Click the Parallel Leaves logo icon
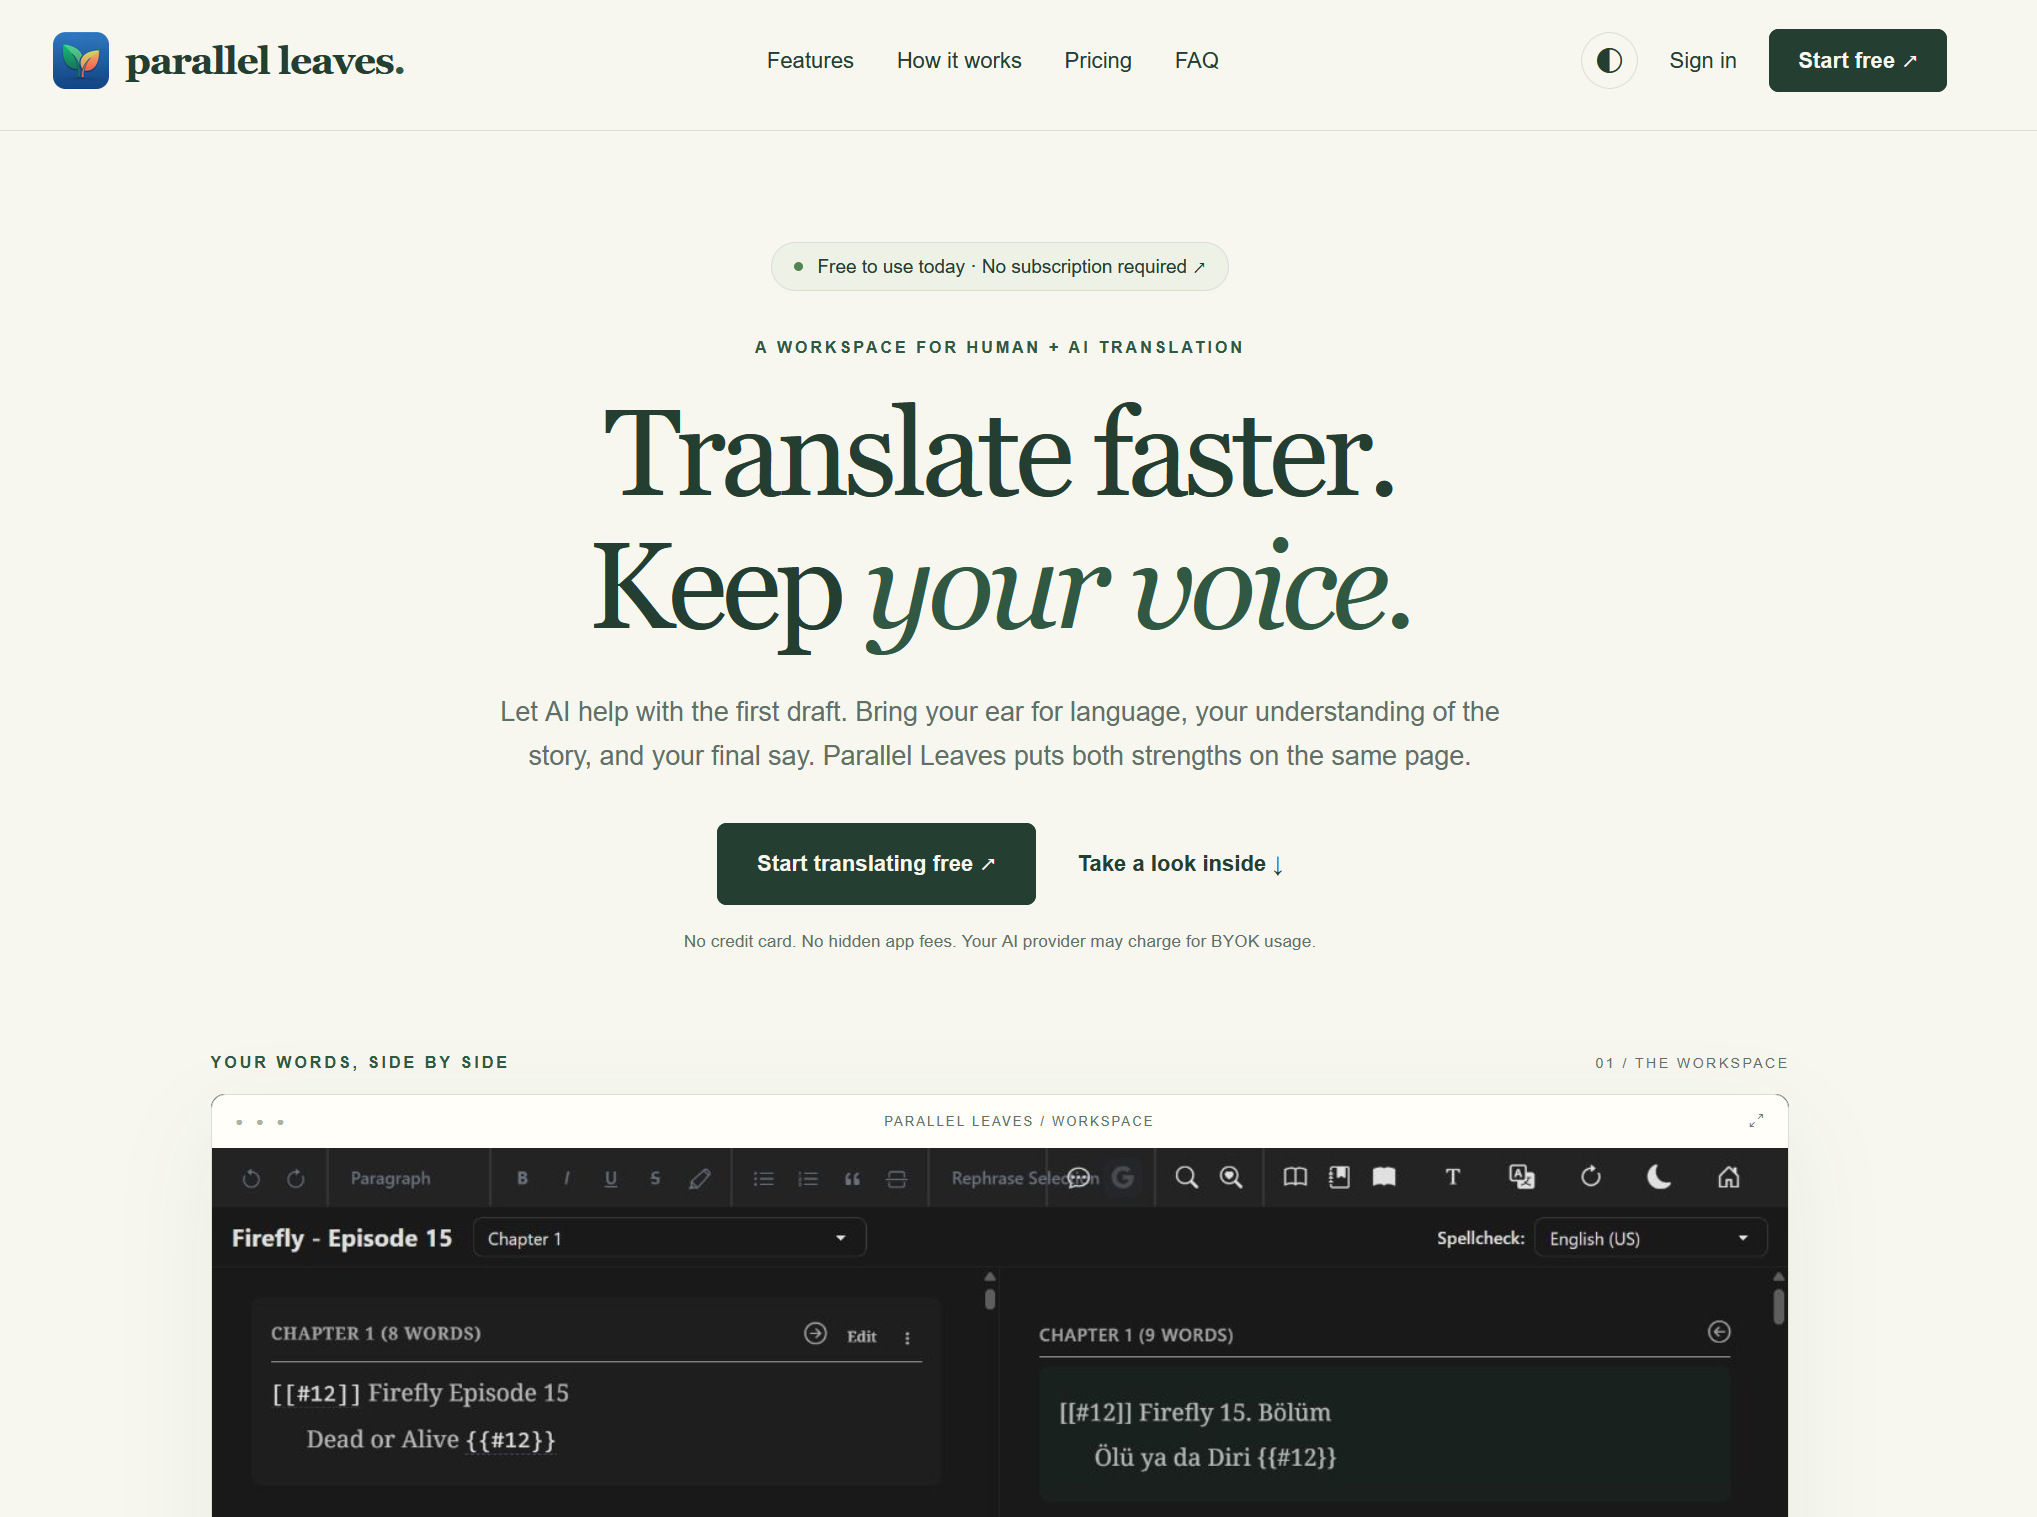2037x1517 pixels. tap(81, 60)
